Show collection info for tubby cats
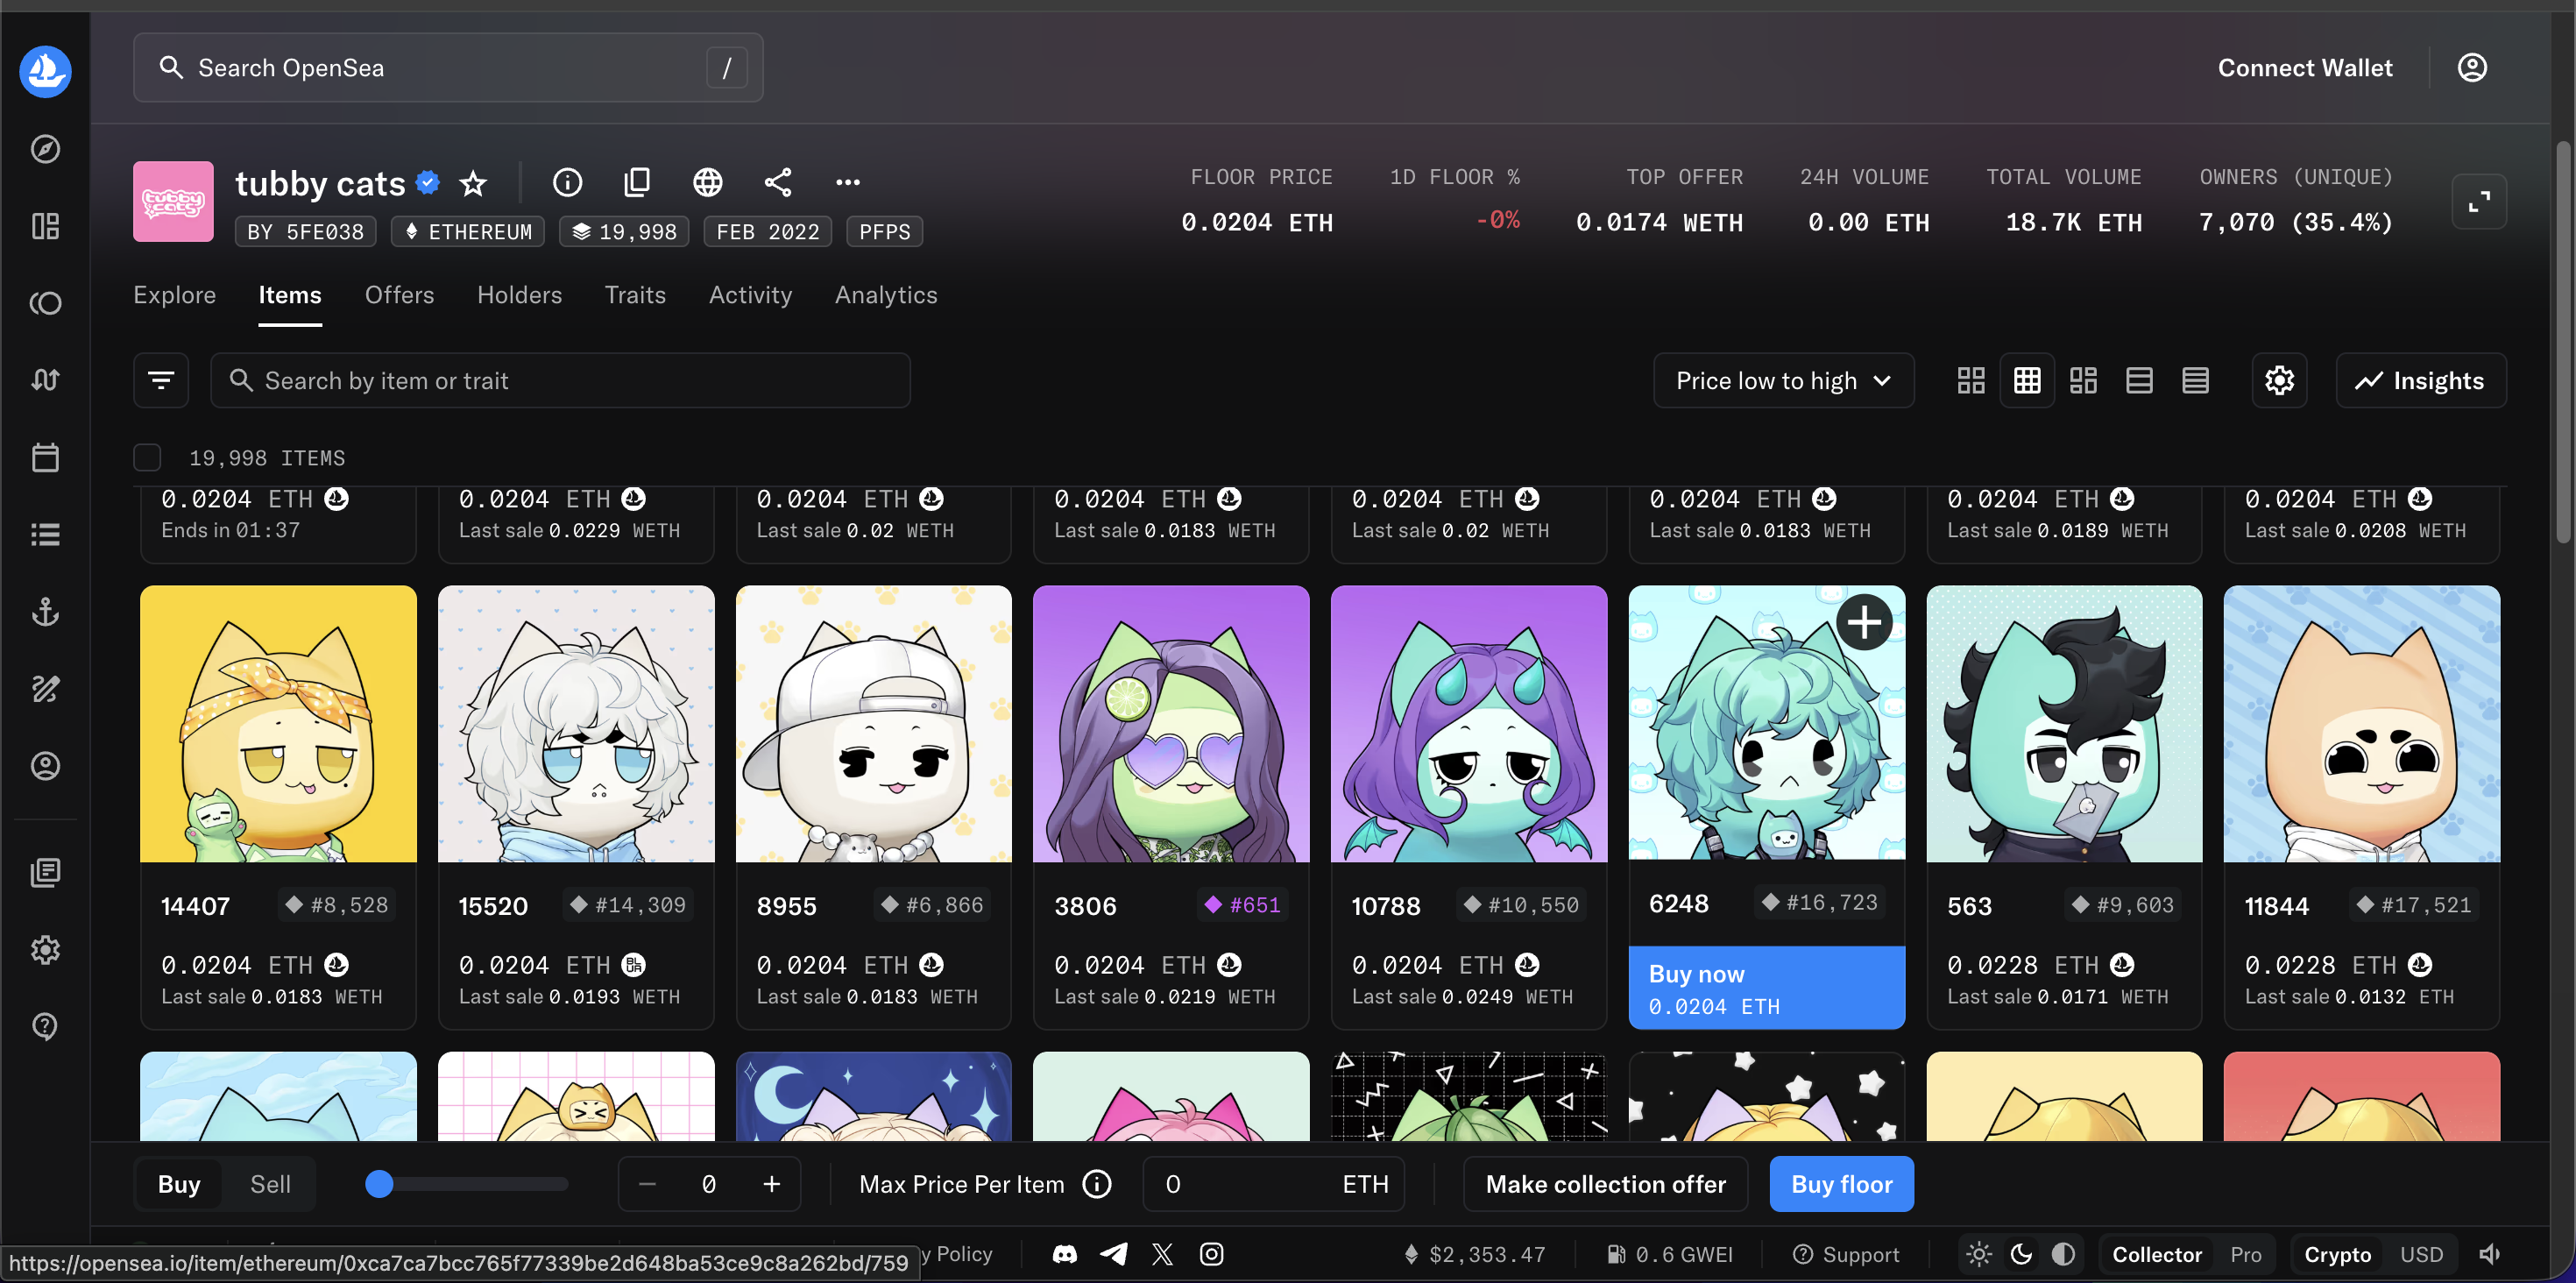 (x=567, y=182)
